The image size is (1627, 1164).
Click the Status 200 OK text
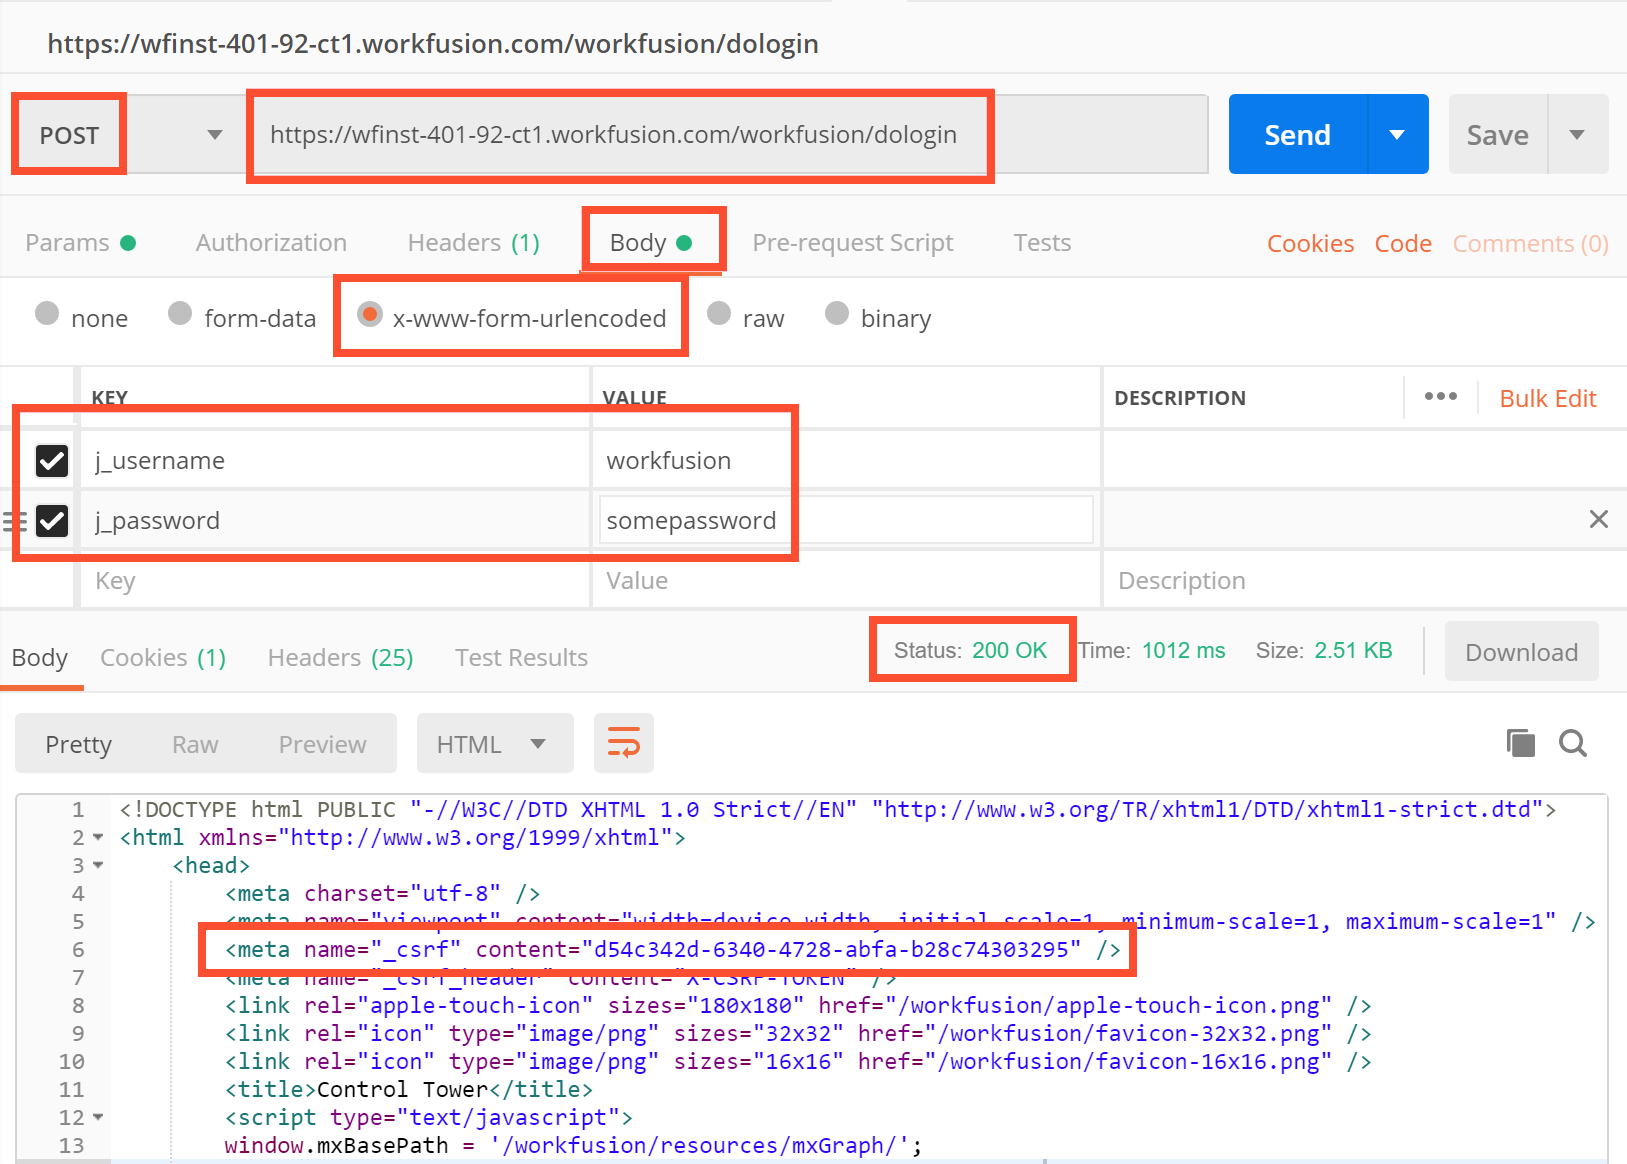[970, 650]
